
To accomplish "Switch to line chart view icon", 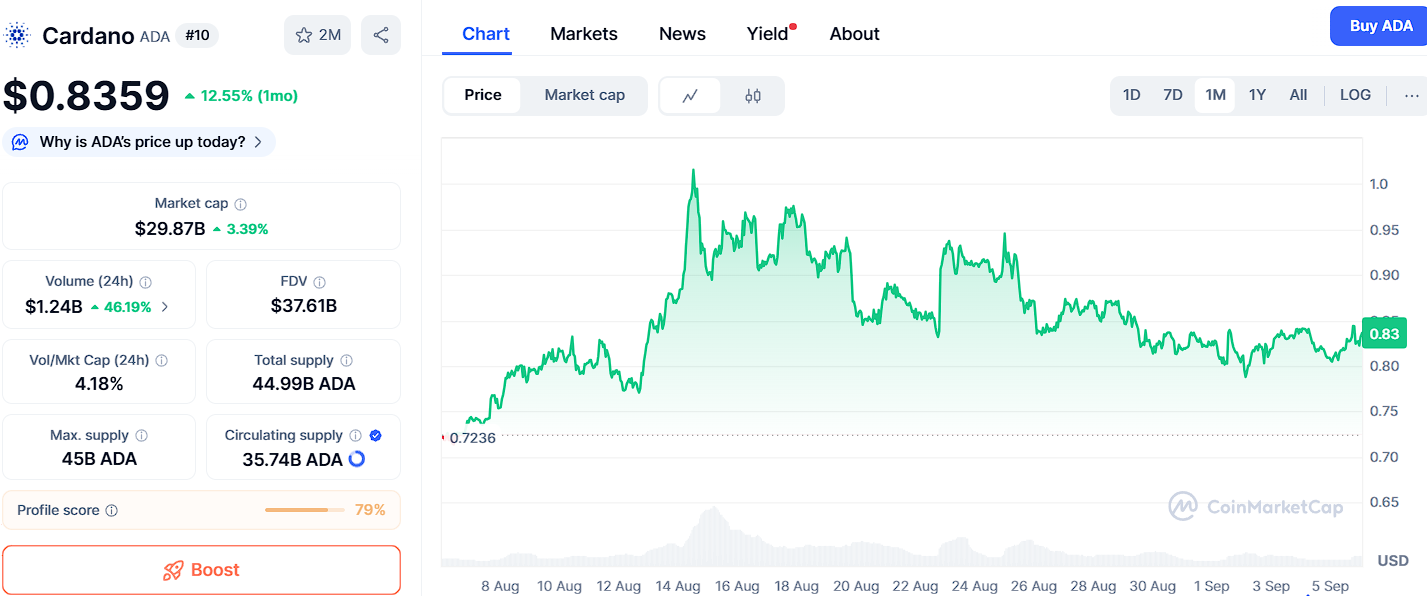I will (690, 96).
